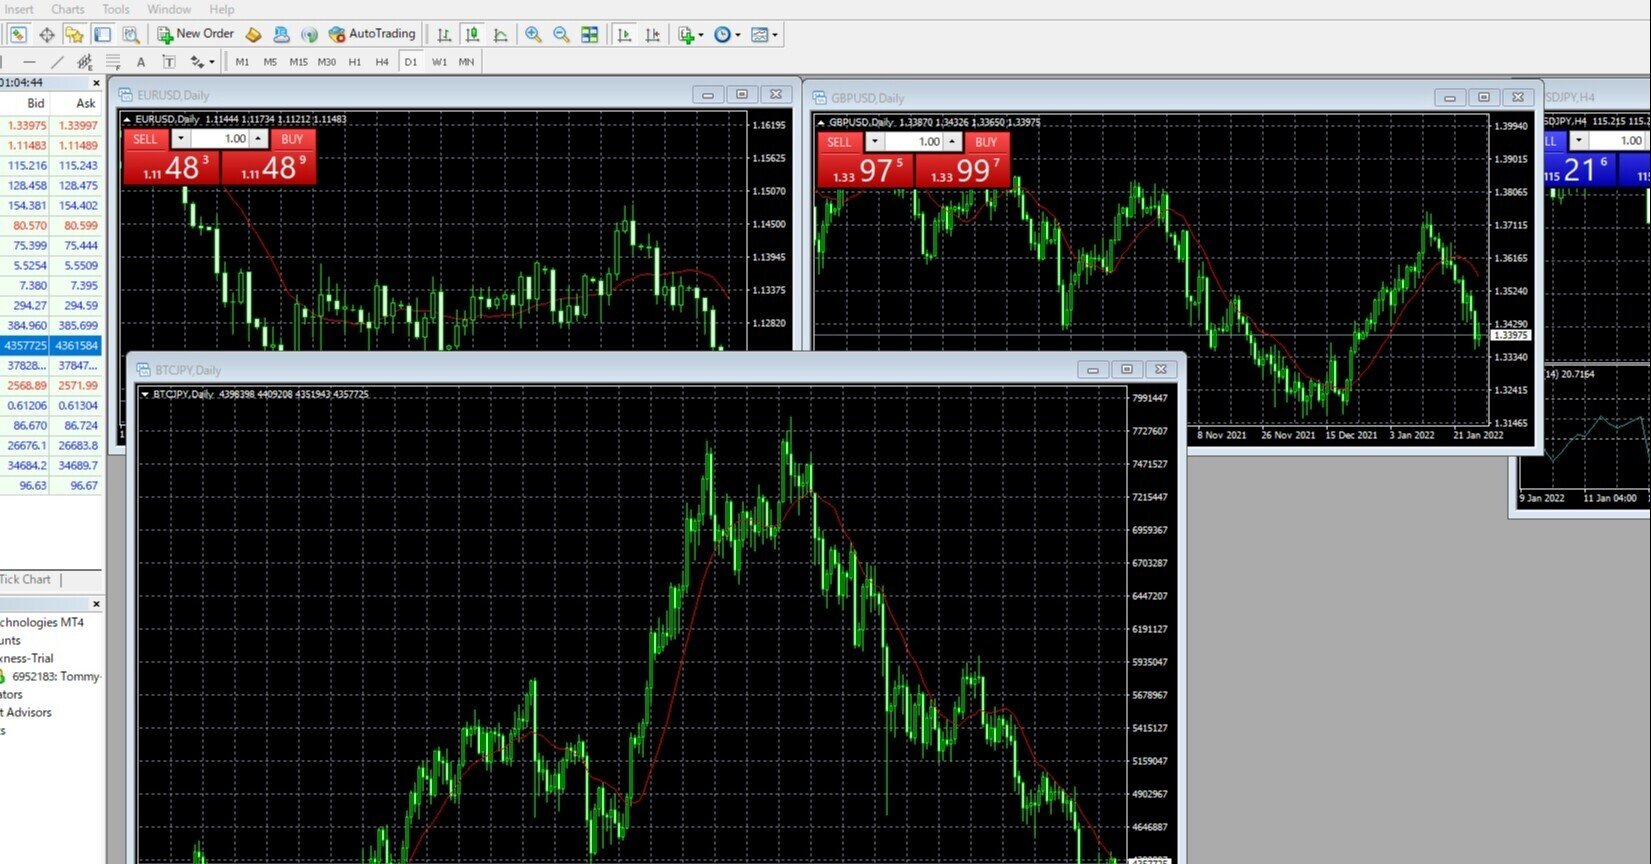Switch chart to bar chart mode
Viewport: 1651px width, 864px height.
click(444, 35)
